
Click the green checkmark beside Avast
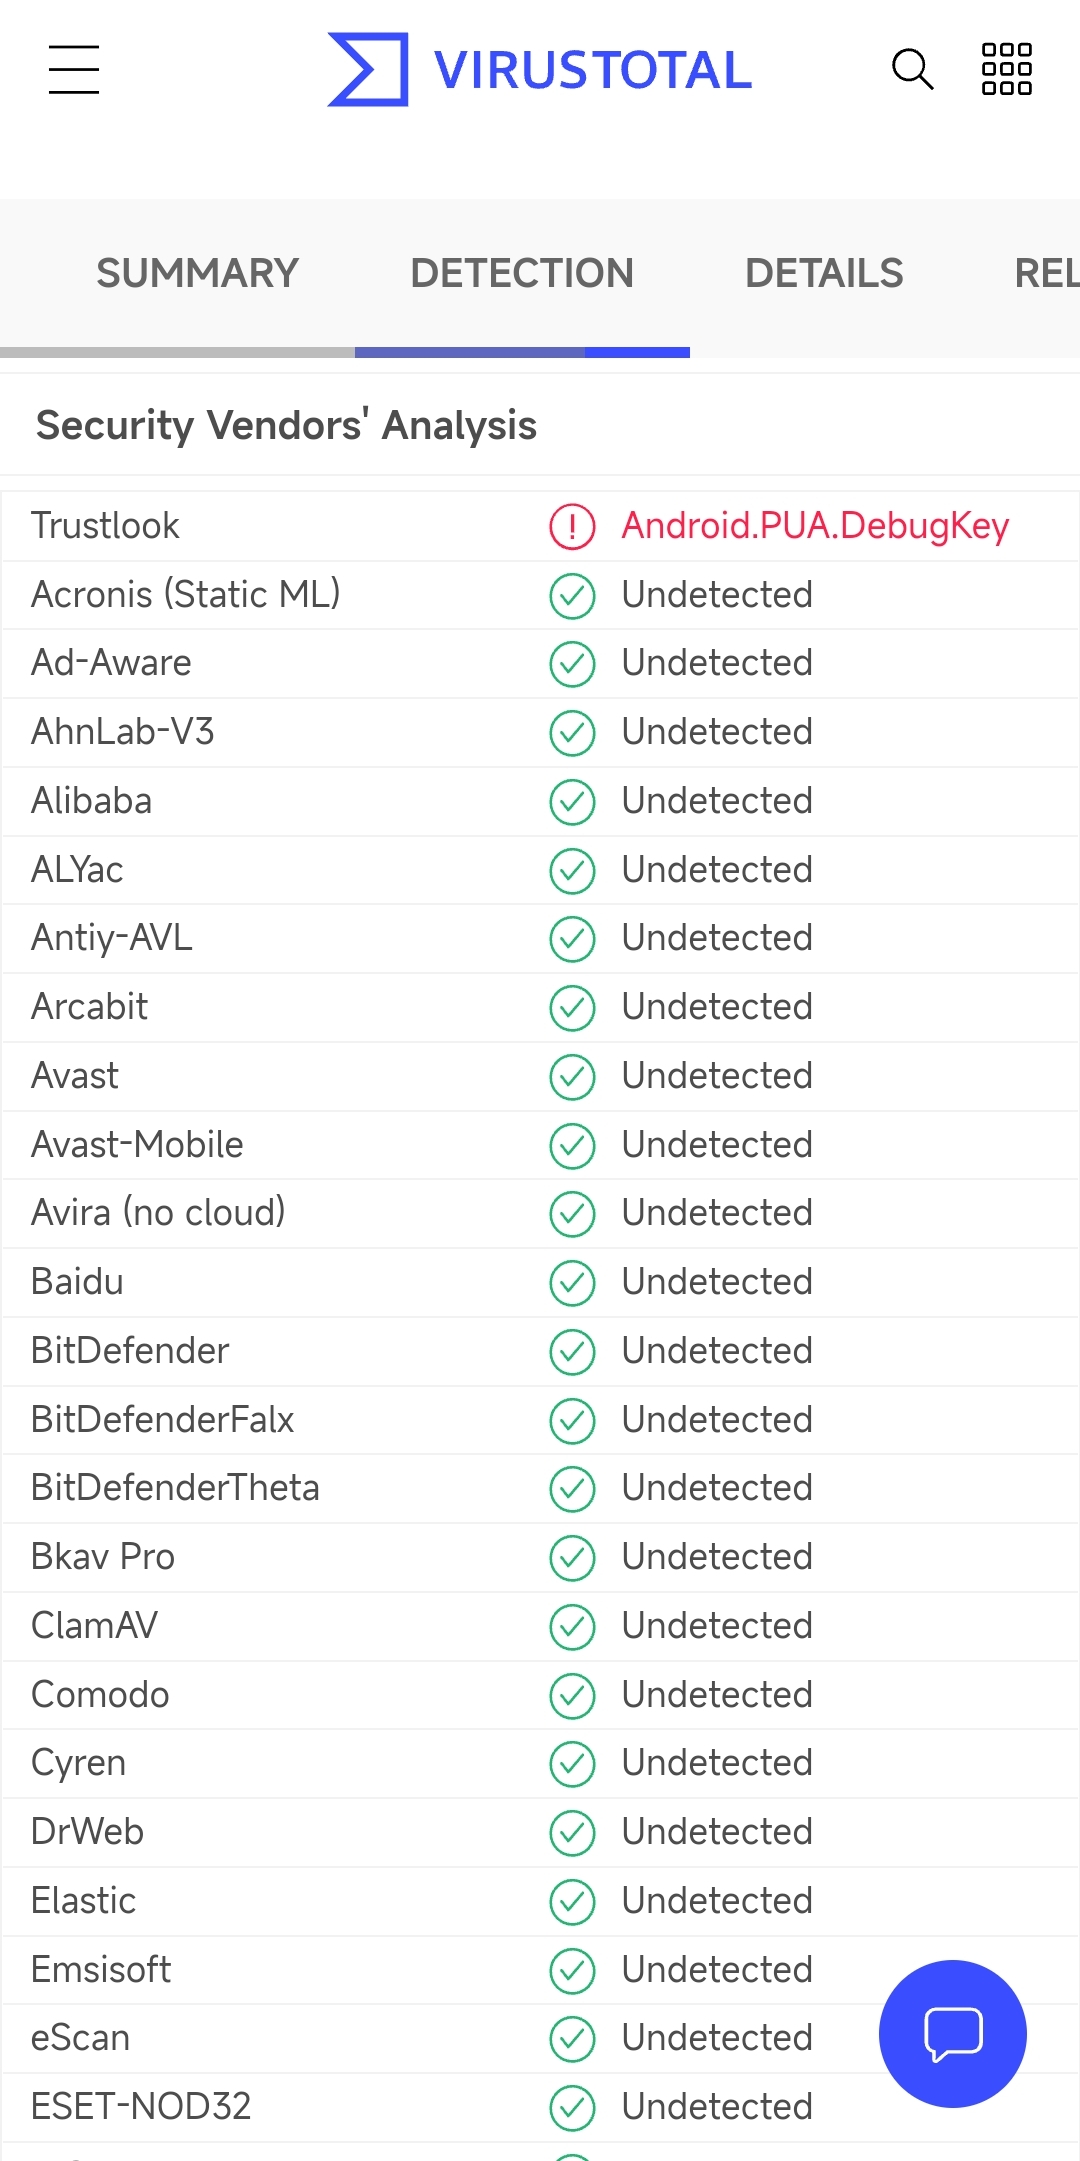click(572, 1076)
